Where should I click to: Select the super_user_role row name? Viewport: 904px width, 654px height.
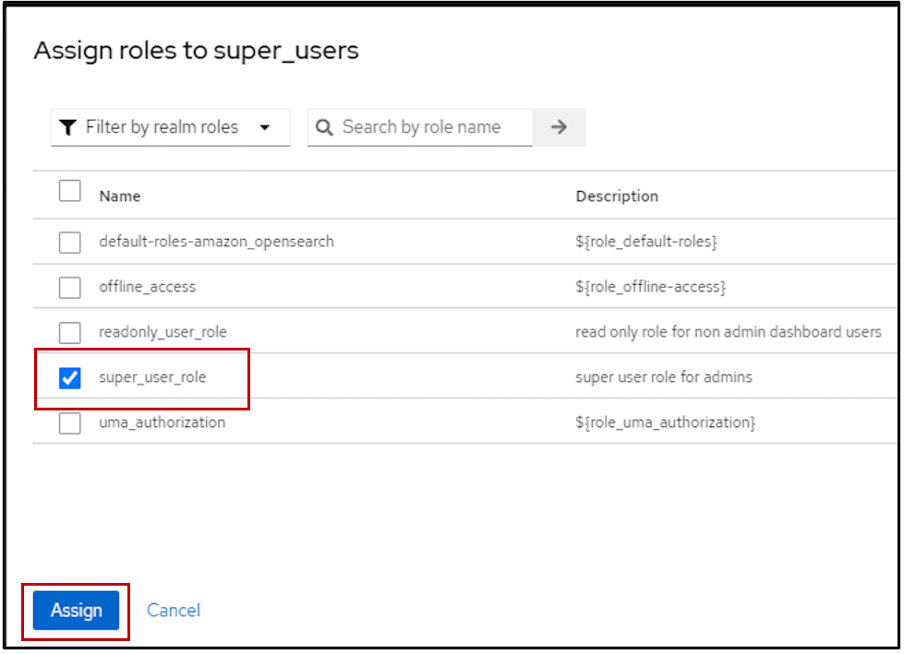coord(152,377)
